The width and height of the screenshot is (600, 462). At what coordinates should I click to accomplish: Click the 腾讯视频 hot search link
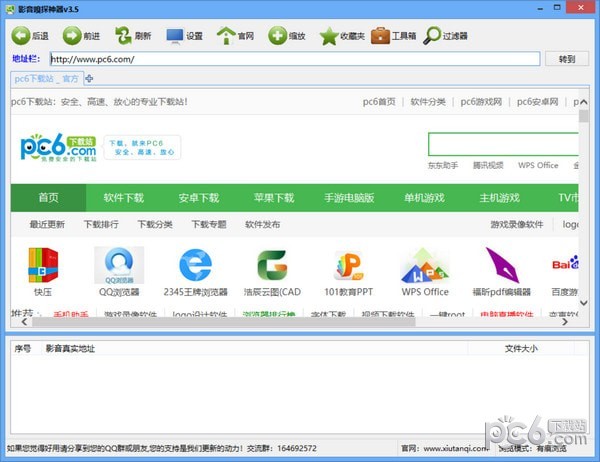[x=488, y=165]
